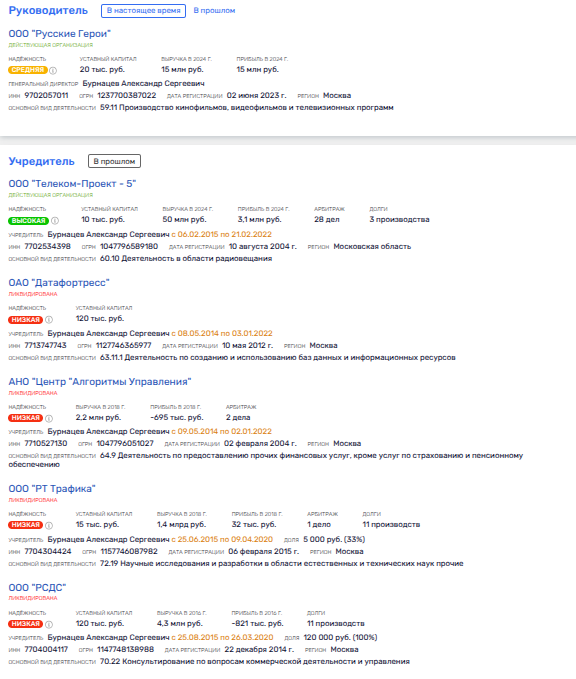Screen dimensions: 576x679
Task: Click info icon next to РТ Трафика НИЗКАЯ badge
Action: point(49,525)
